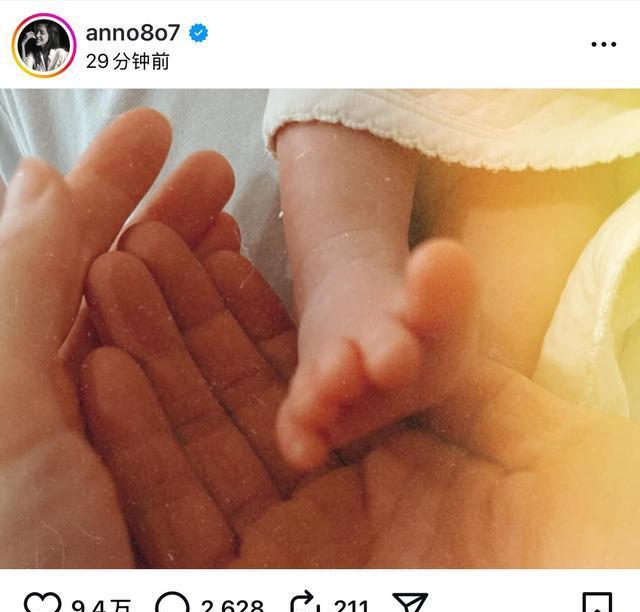Tap the repost arrows icon

pyautogui.click(x=304, y=603)
